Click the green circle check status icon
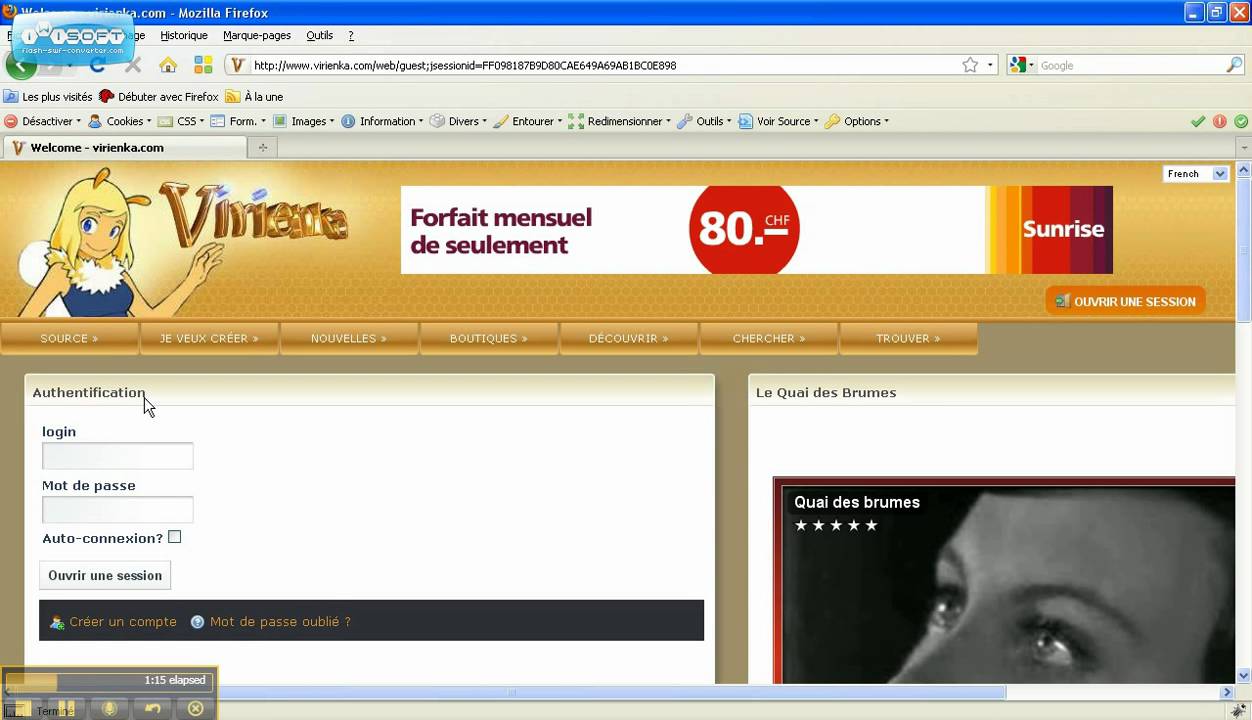 pos(1241,121)
